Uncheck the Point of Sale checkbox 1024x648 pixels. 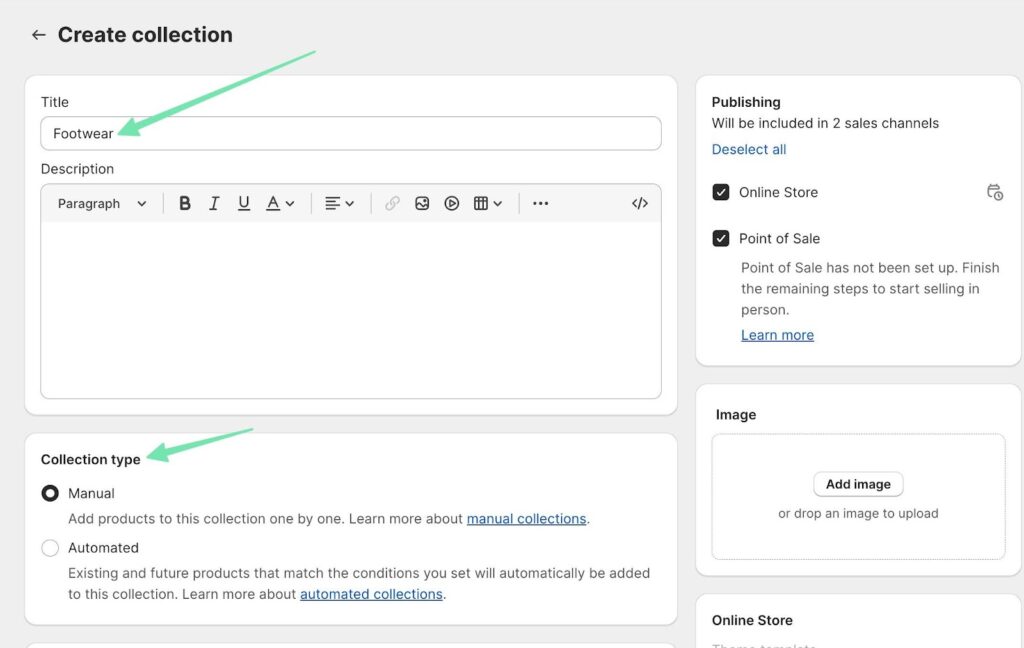click(x=721, y=238)
